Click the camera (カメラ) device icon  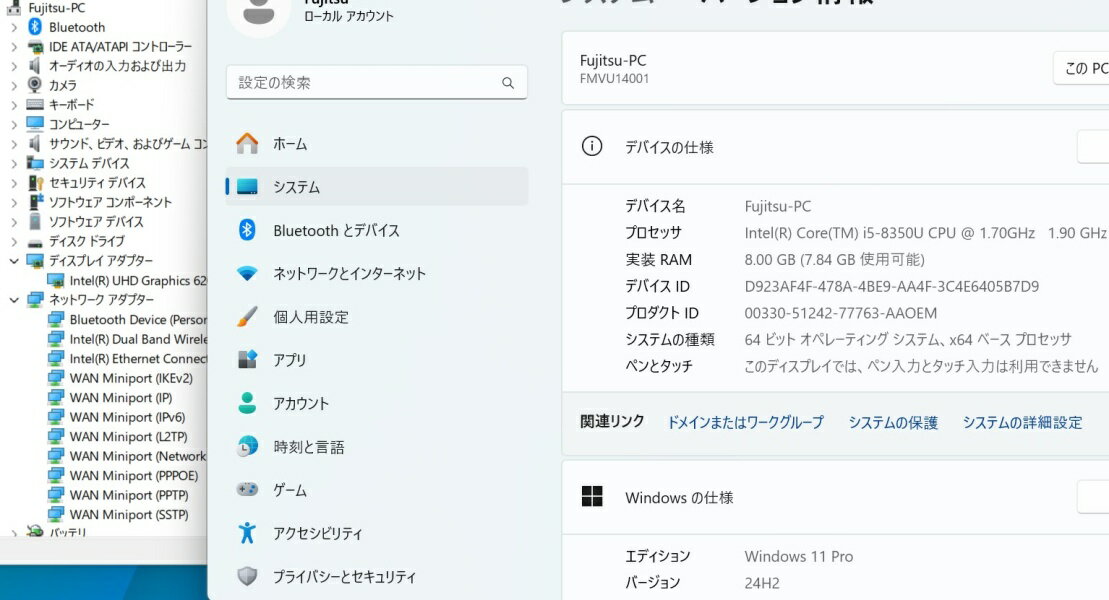35,85
